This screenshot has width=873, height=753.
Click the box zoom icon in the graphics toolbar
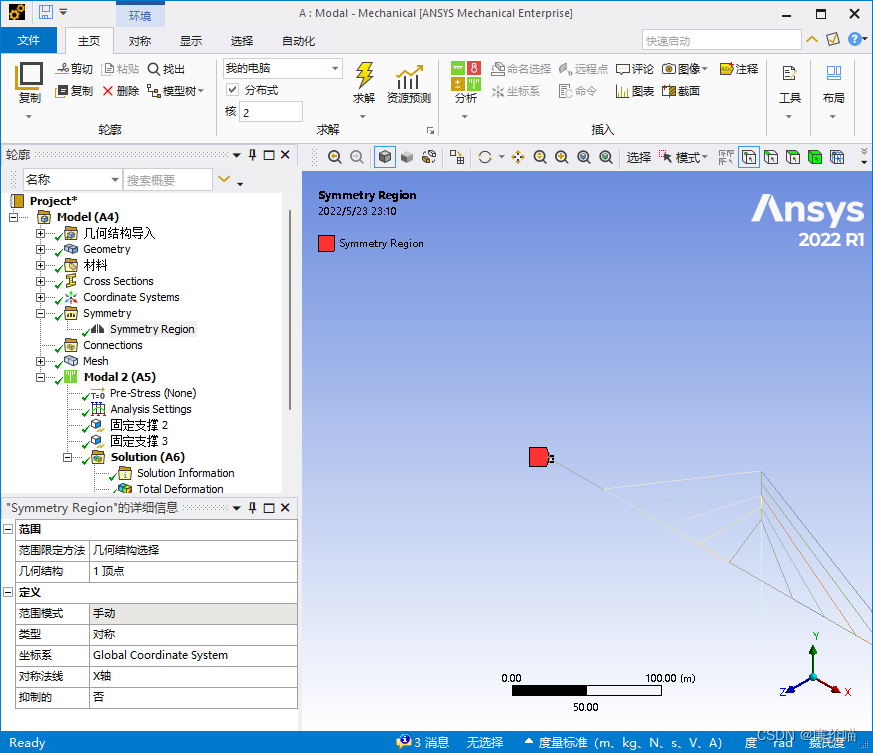point(562,157)
